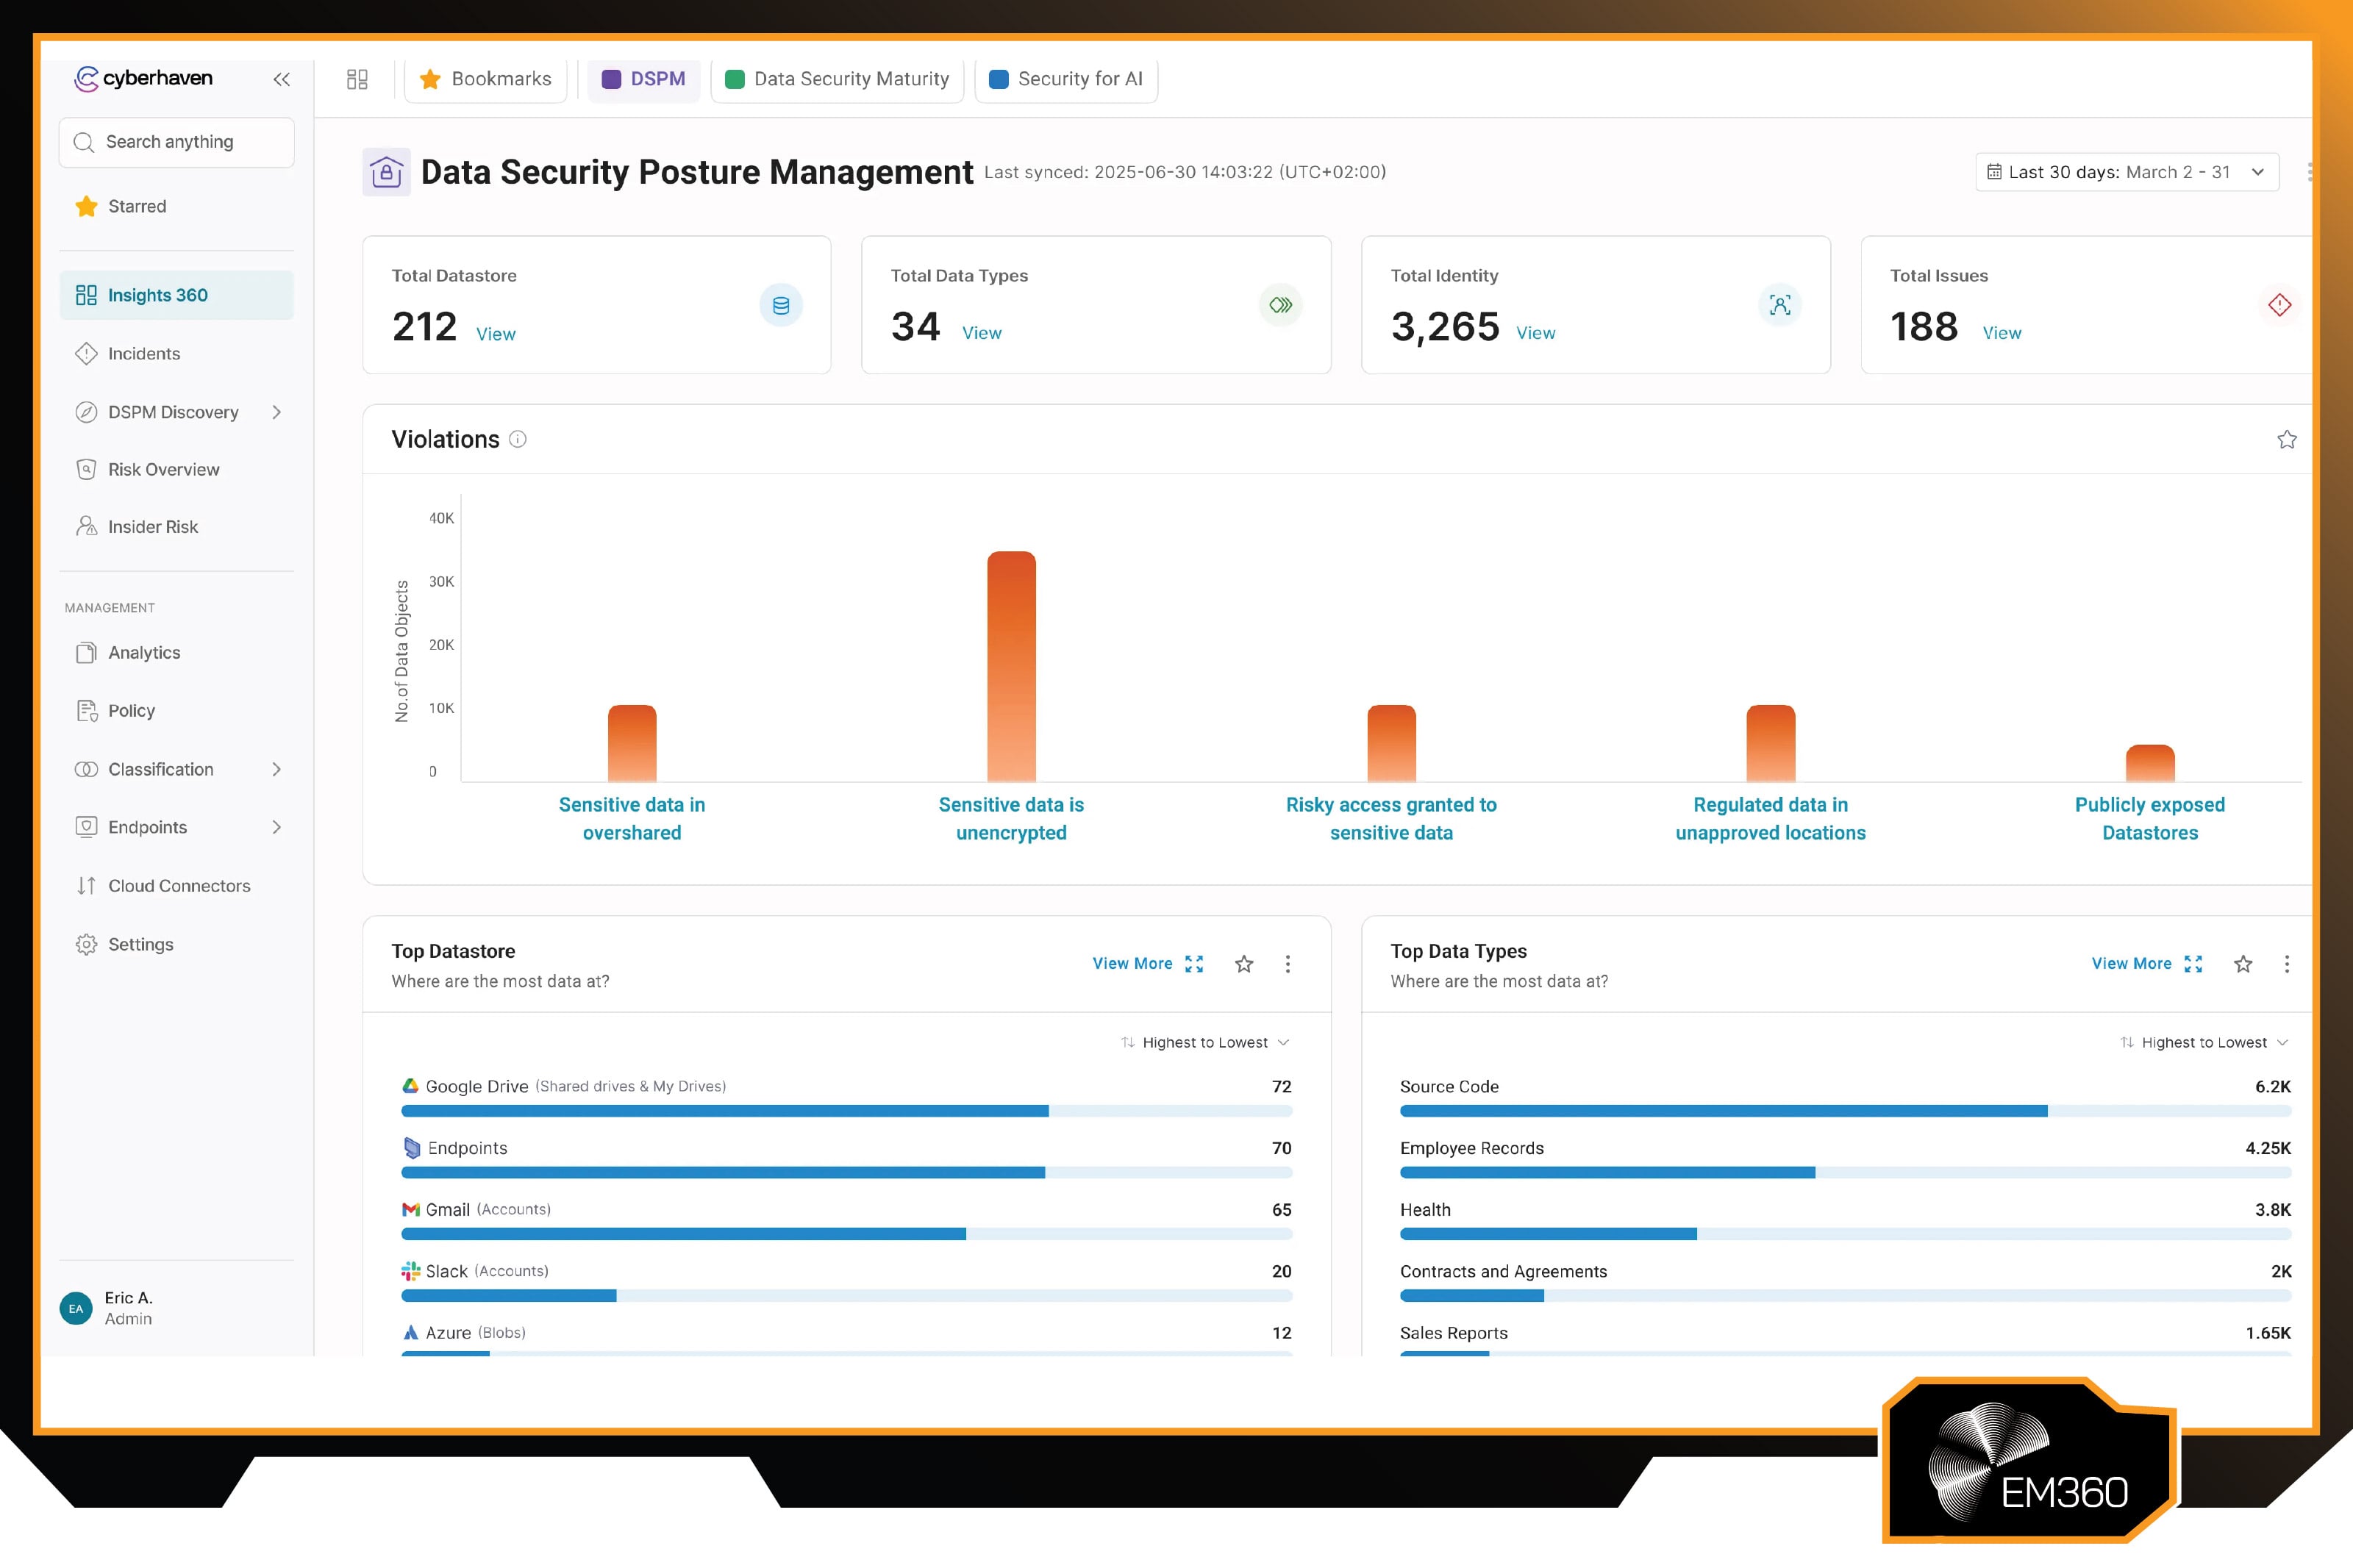
Task: Click the database icon on Total Datastore card
Action: pos(781,305)
